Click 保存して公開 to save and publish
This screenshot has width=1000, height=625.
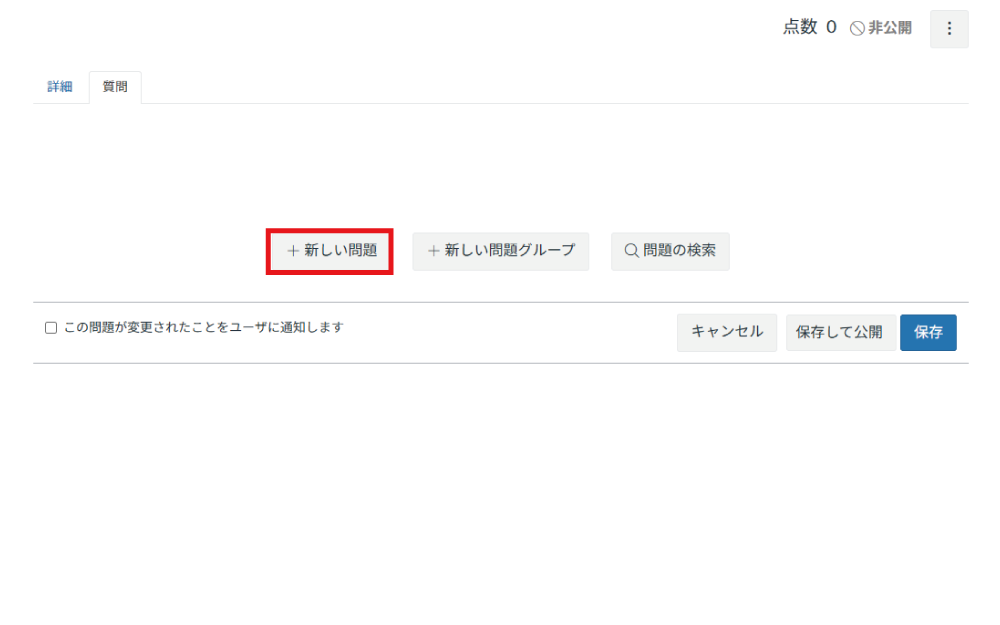tap(839, 332)
